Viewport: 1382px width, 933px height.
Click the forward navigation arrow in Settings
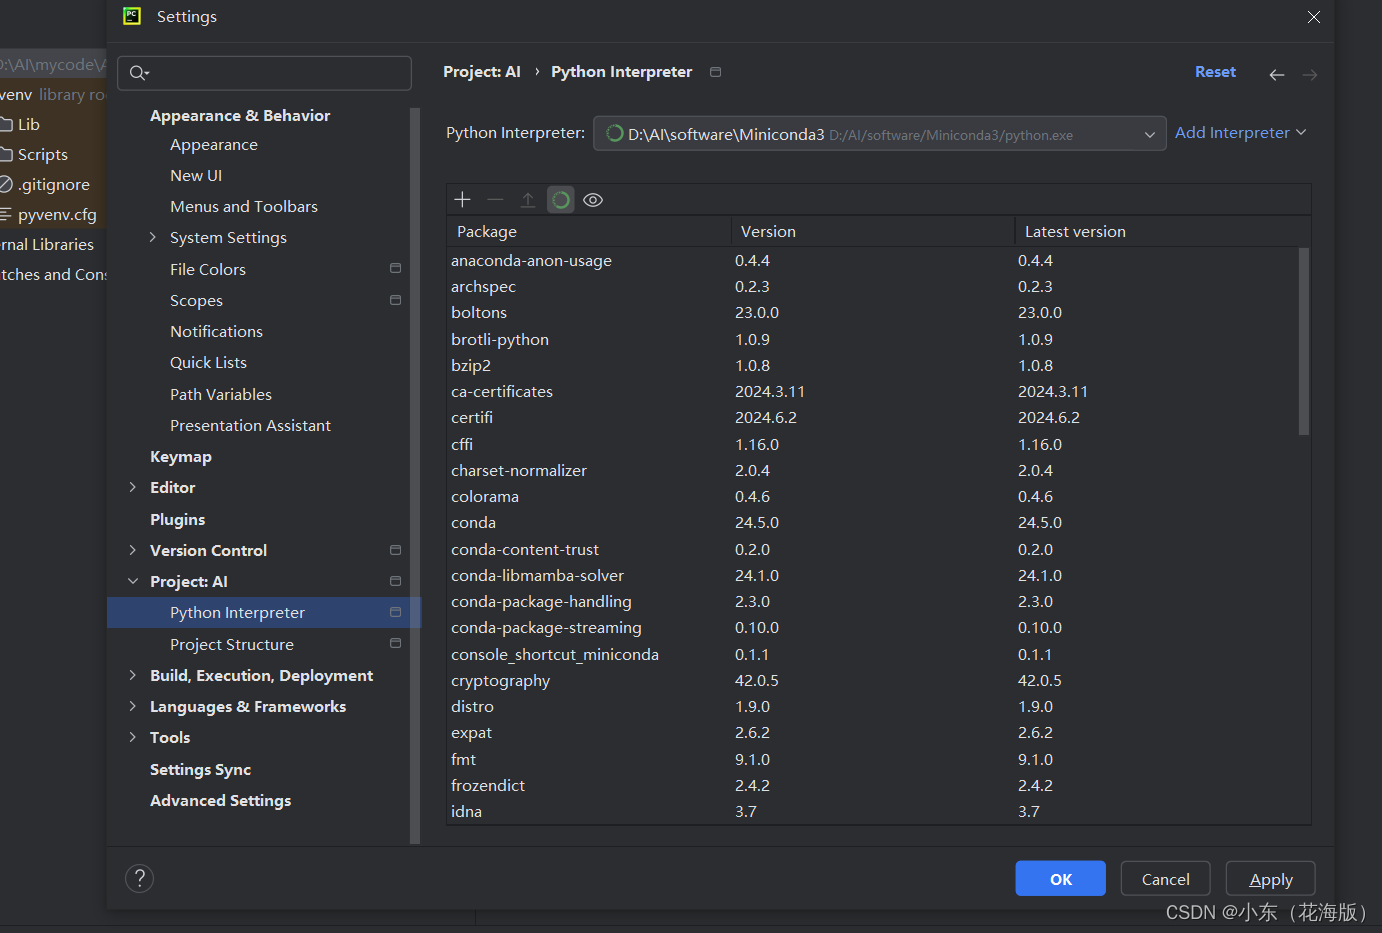(x=1310, y=75)
